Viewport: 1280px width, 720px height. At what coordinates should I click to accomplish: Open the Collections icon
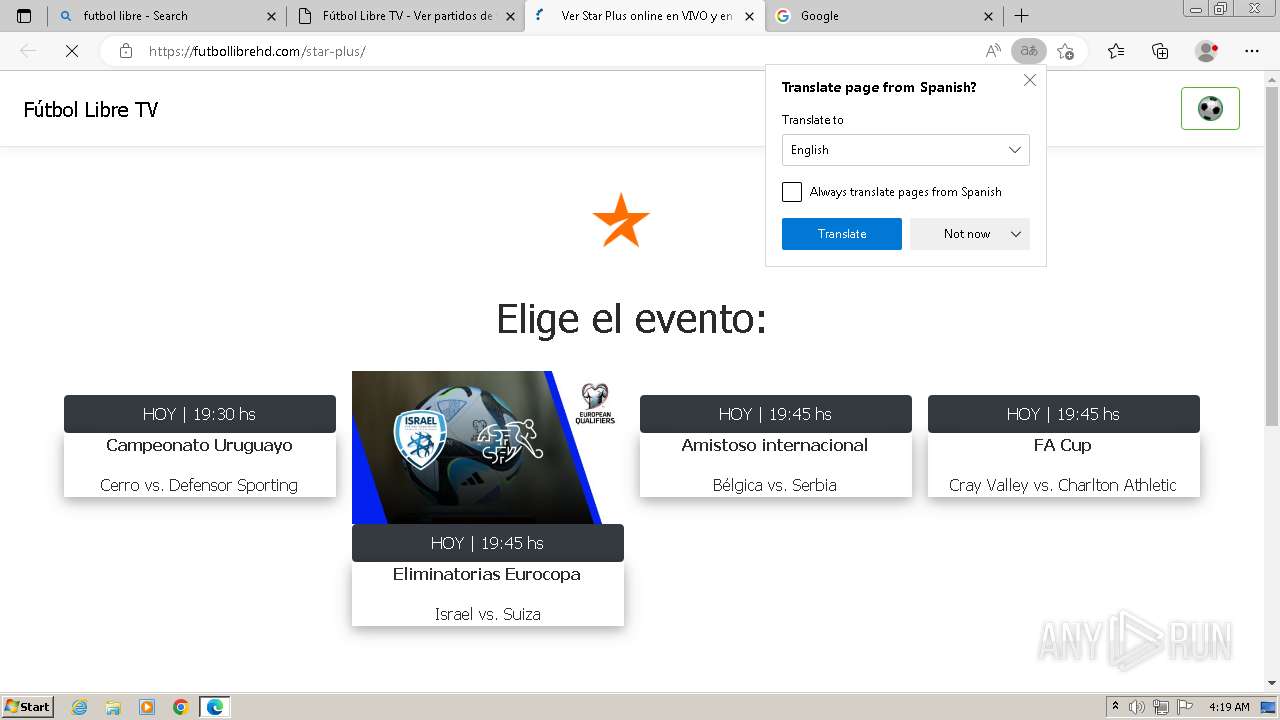[1160, 51]
